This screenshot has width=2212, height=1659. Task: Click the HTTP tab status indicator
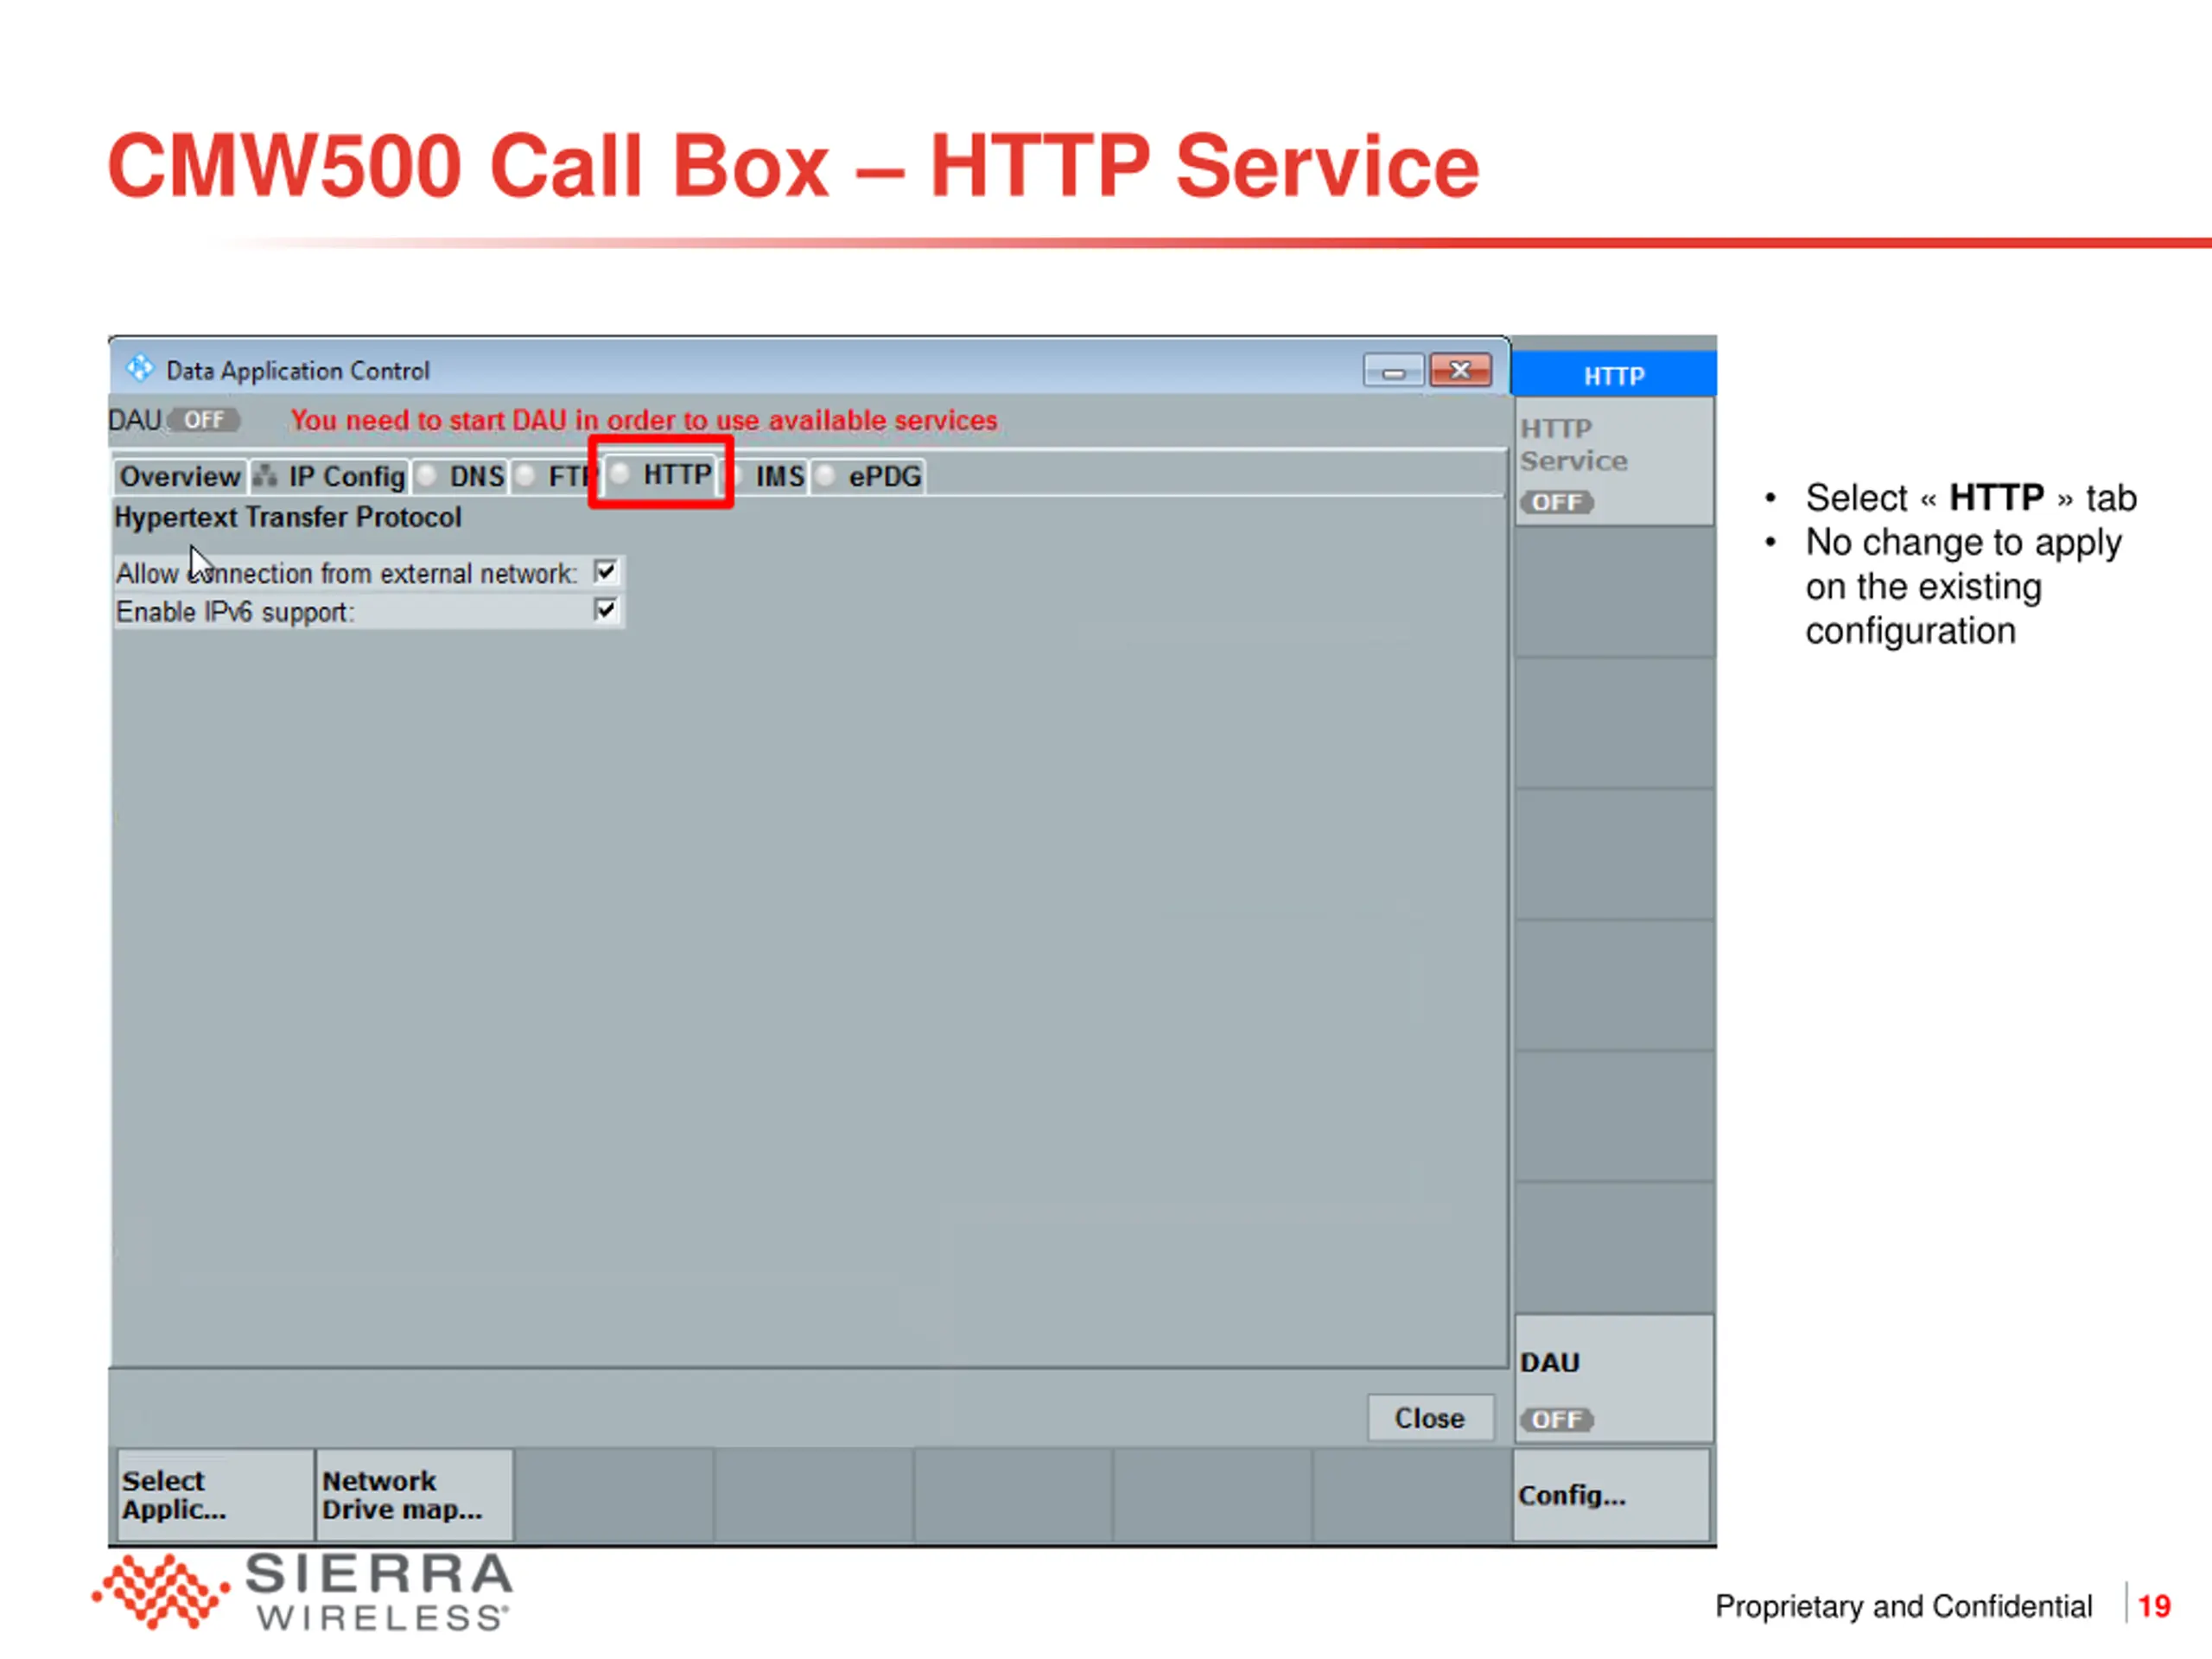point(620,473)
